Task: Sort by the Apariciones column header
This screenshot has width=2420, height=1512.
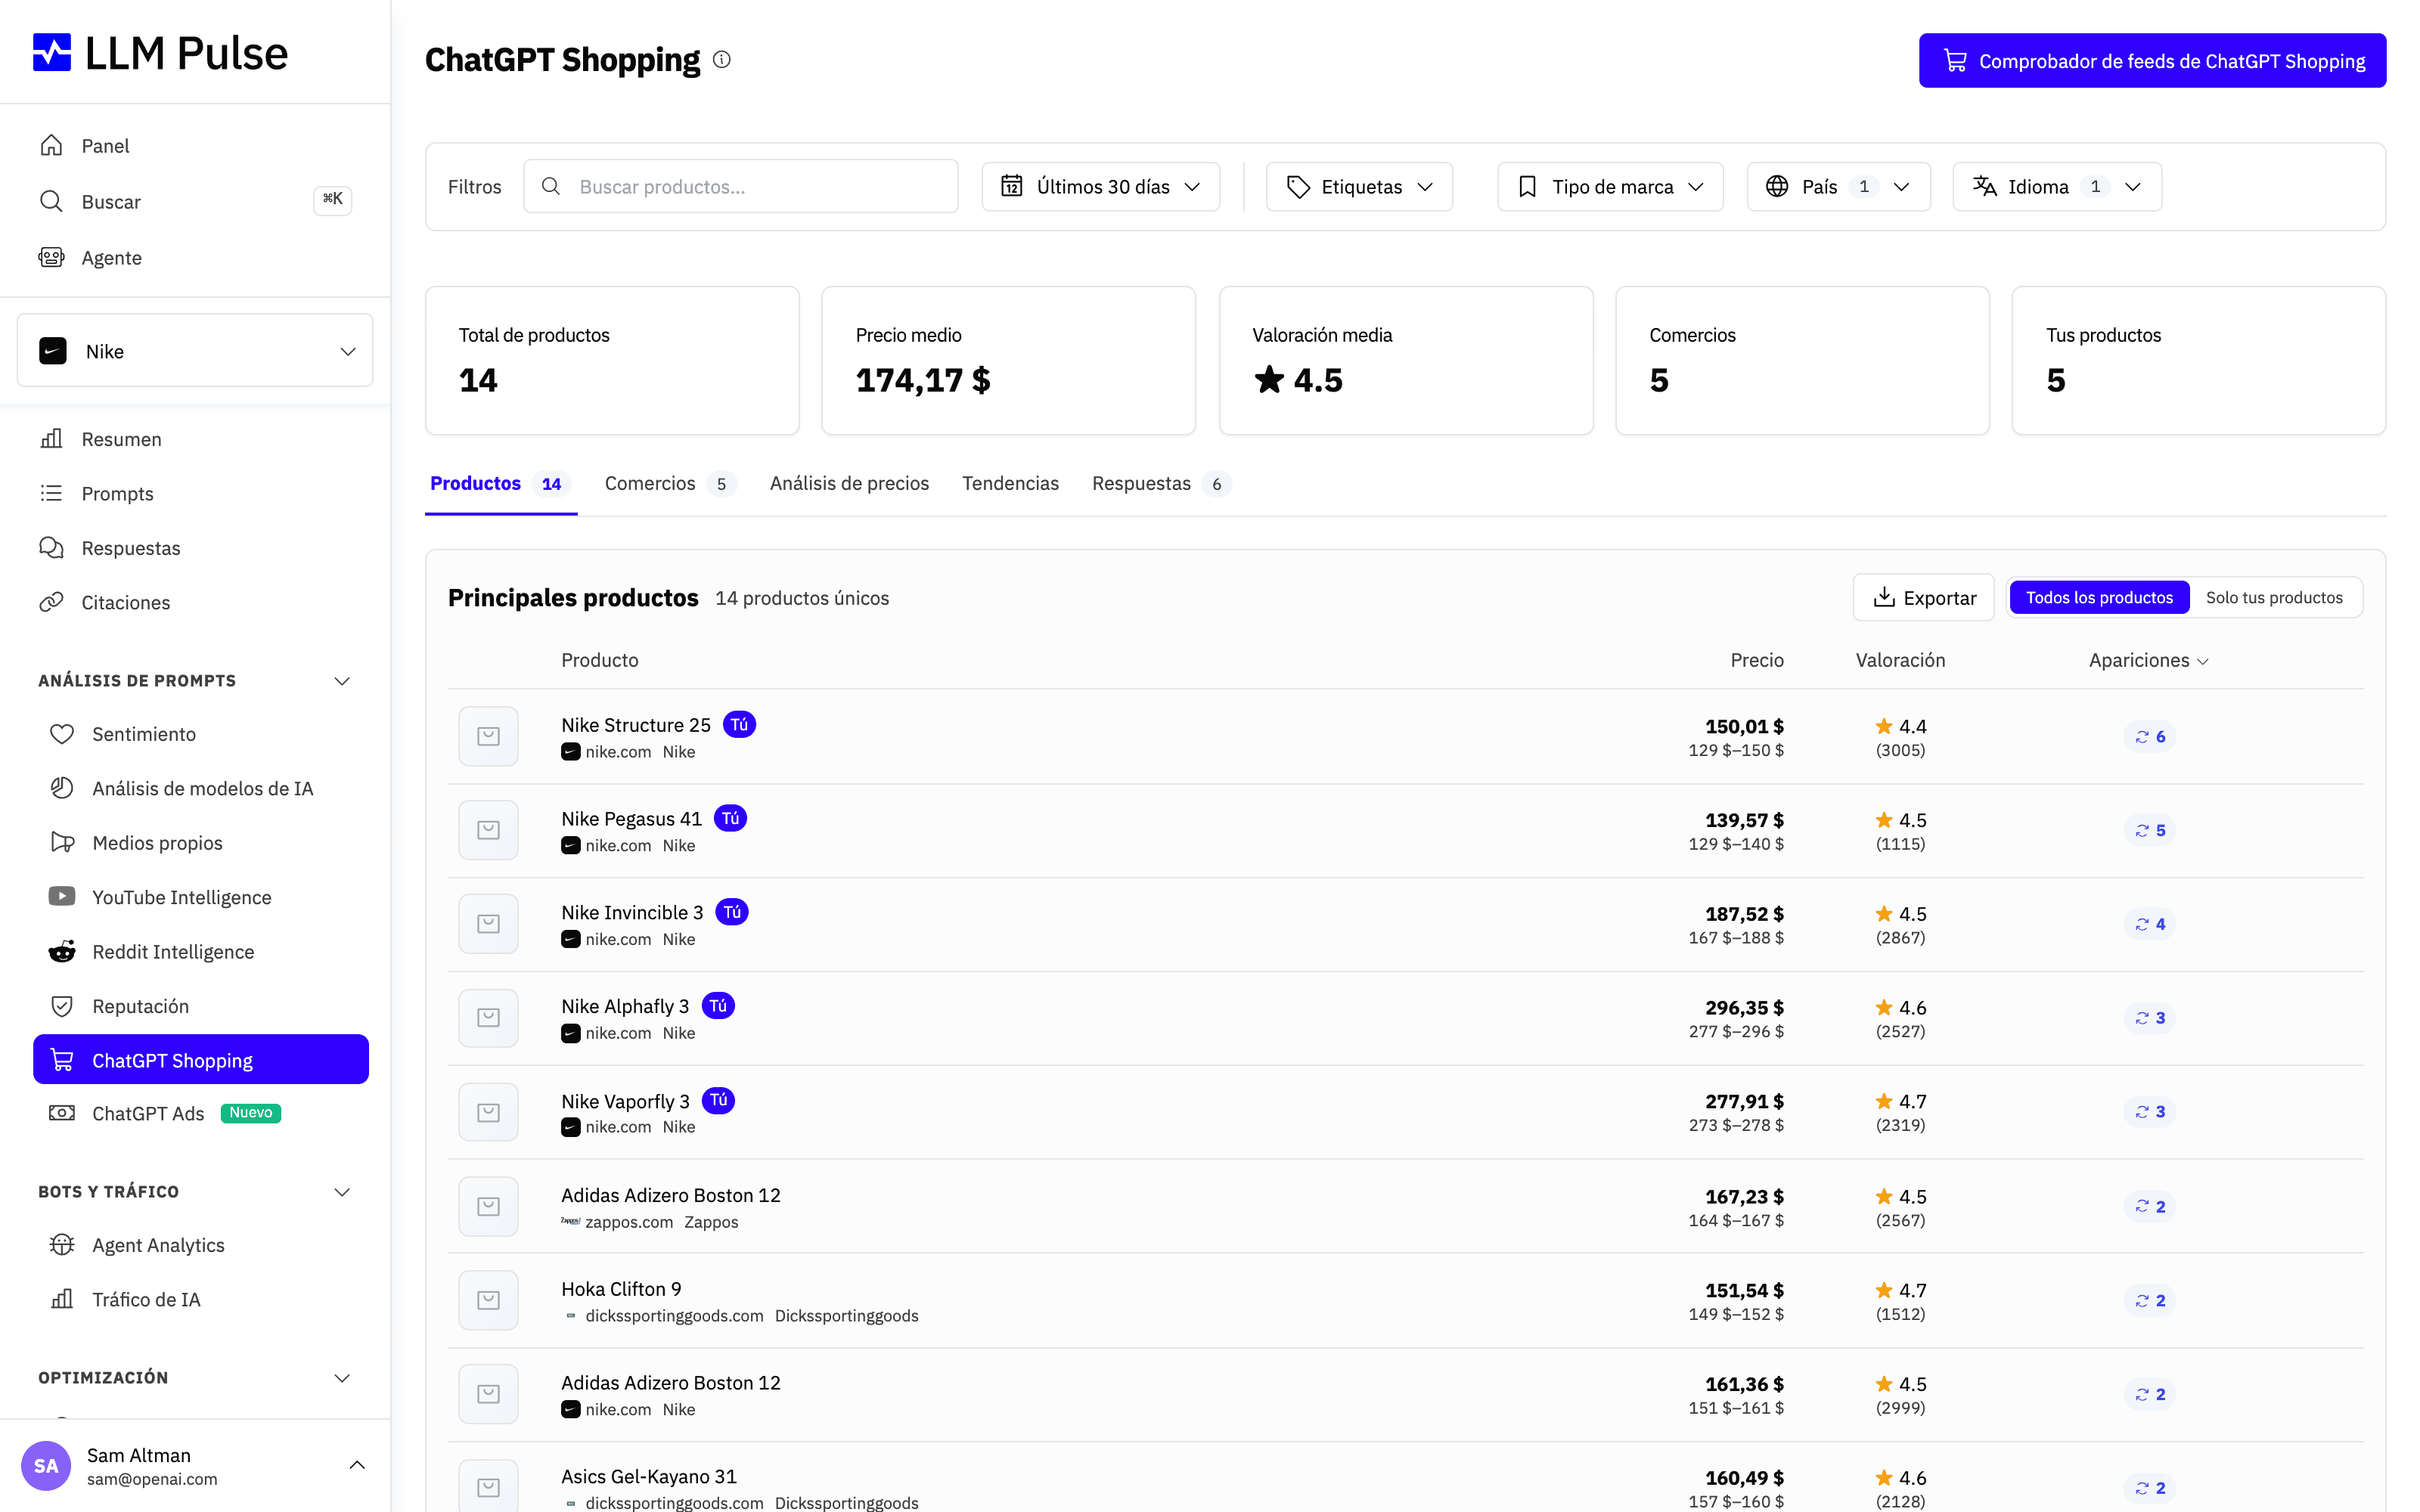Action: point(2148,660)
